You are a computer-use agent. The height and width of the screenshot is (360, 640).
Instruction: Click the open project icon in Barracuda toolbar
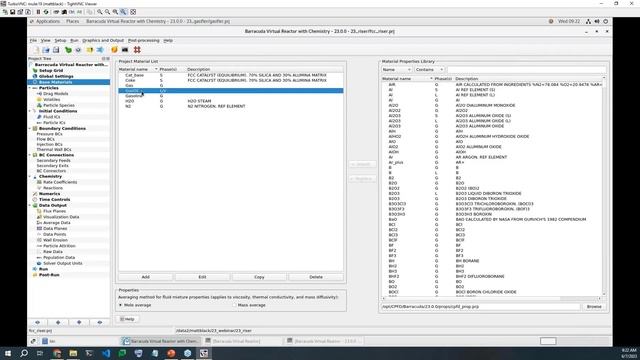46,50
